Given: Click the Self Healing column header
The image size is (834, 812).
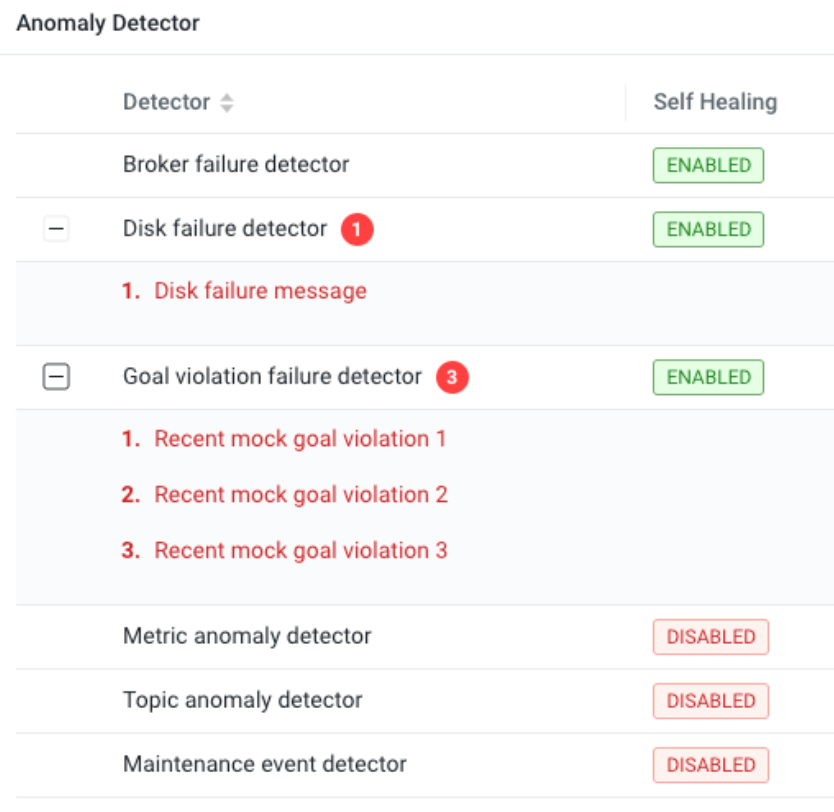Looking at the screenshot, I should (x=715, y=102).
